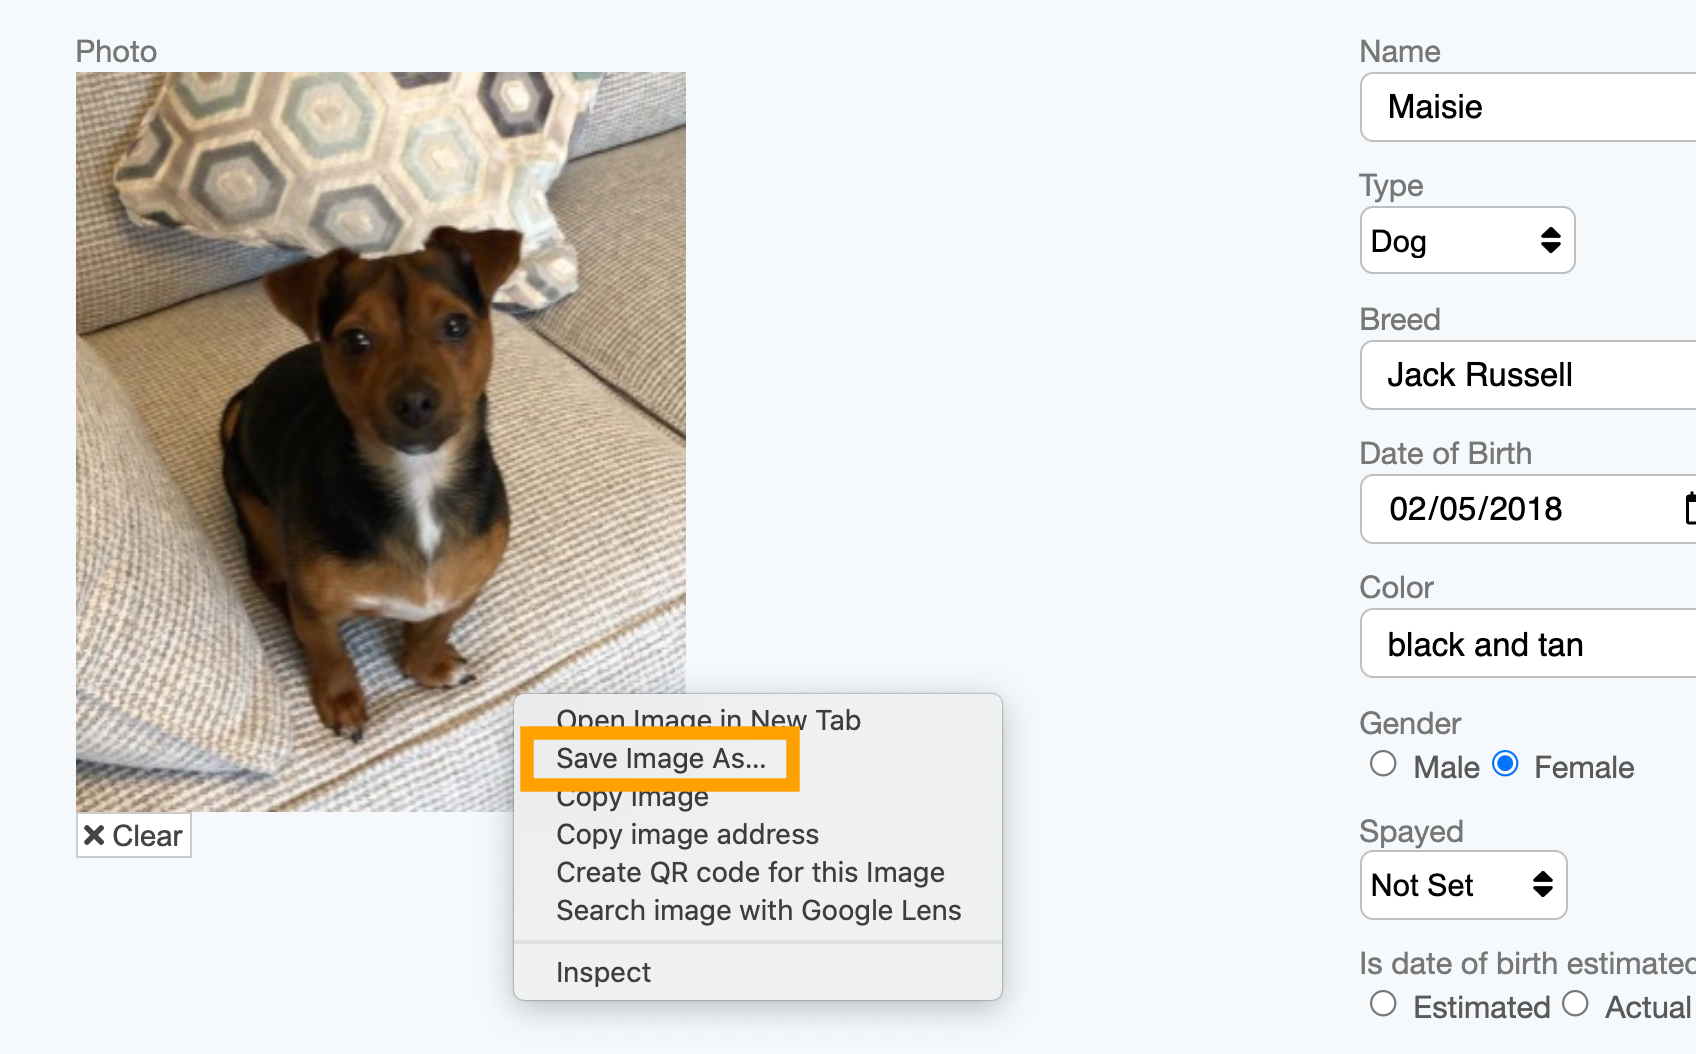Select Copy image address menu entry

pyautogui.click(x=687, y=835)
